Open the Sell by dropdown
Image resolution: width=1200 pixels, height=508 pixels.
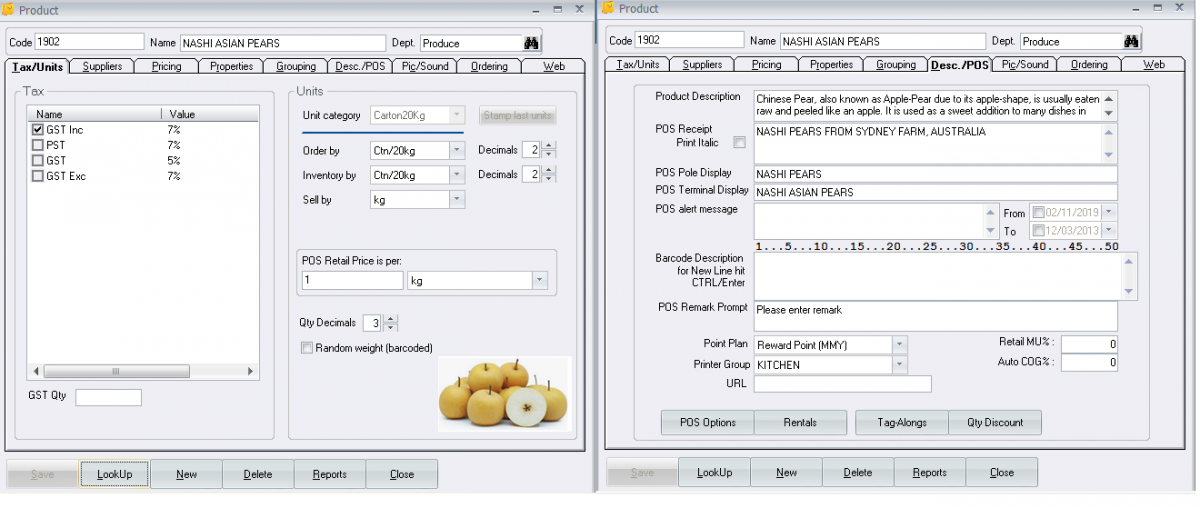click(456, 200)
